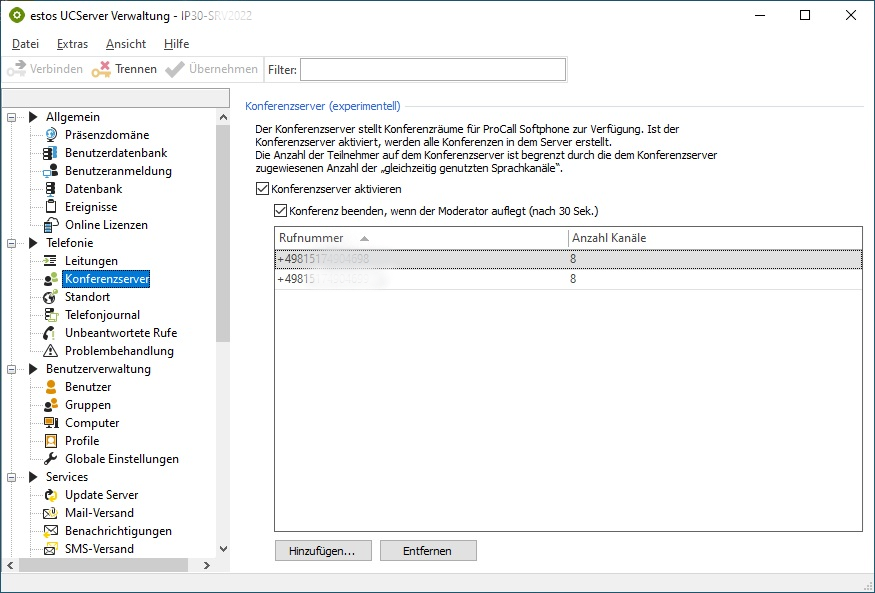Select the Globale Einstellungen wrench icon
This screenshot has height=593, width=875.
tap(51, 459)
